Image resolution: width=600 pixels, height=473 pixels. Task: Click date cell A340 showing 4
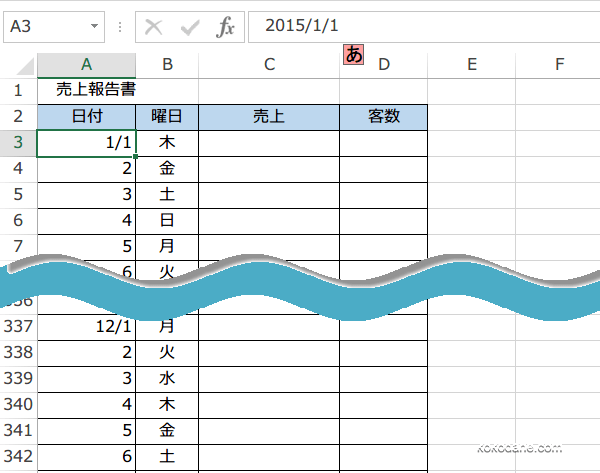86,405
